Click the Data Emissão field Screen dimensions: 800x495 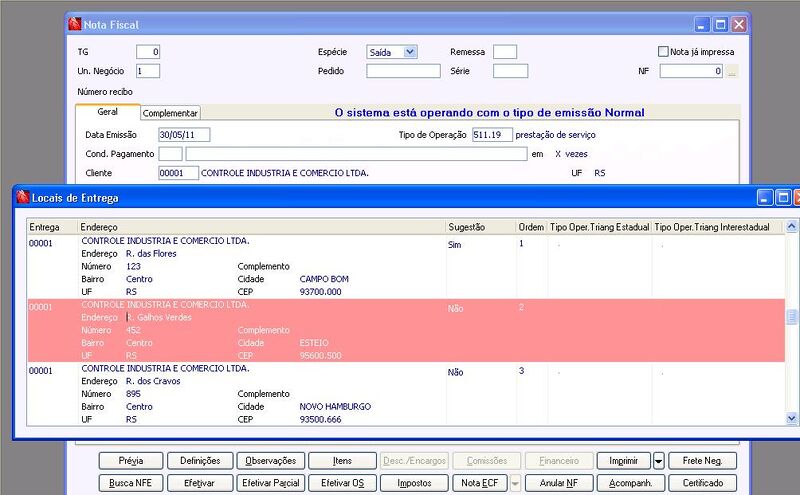point(184,135)
